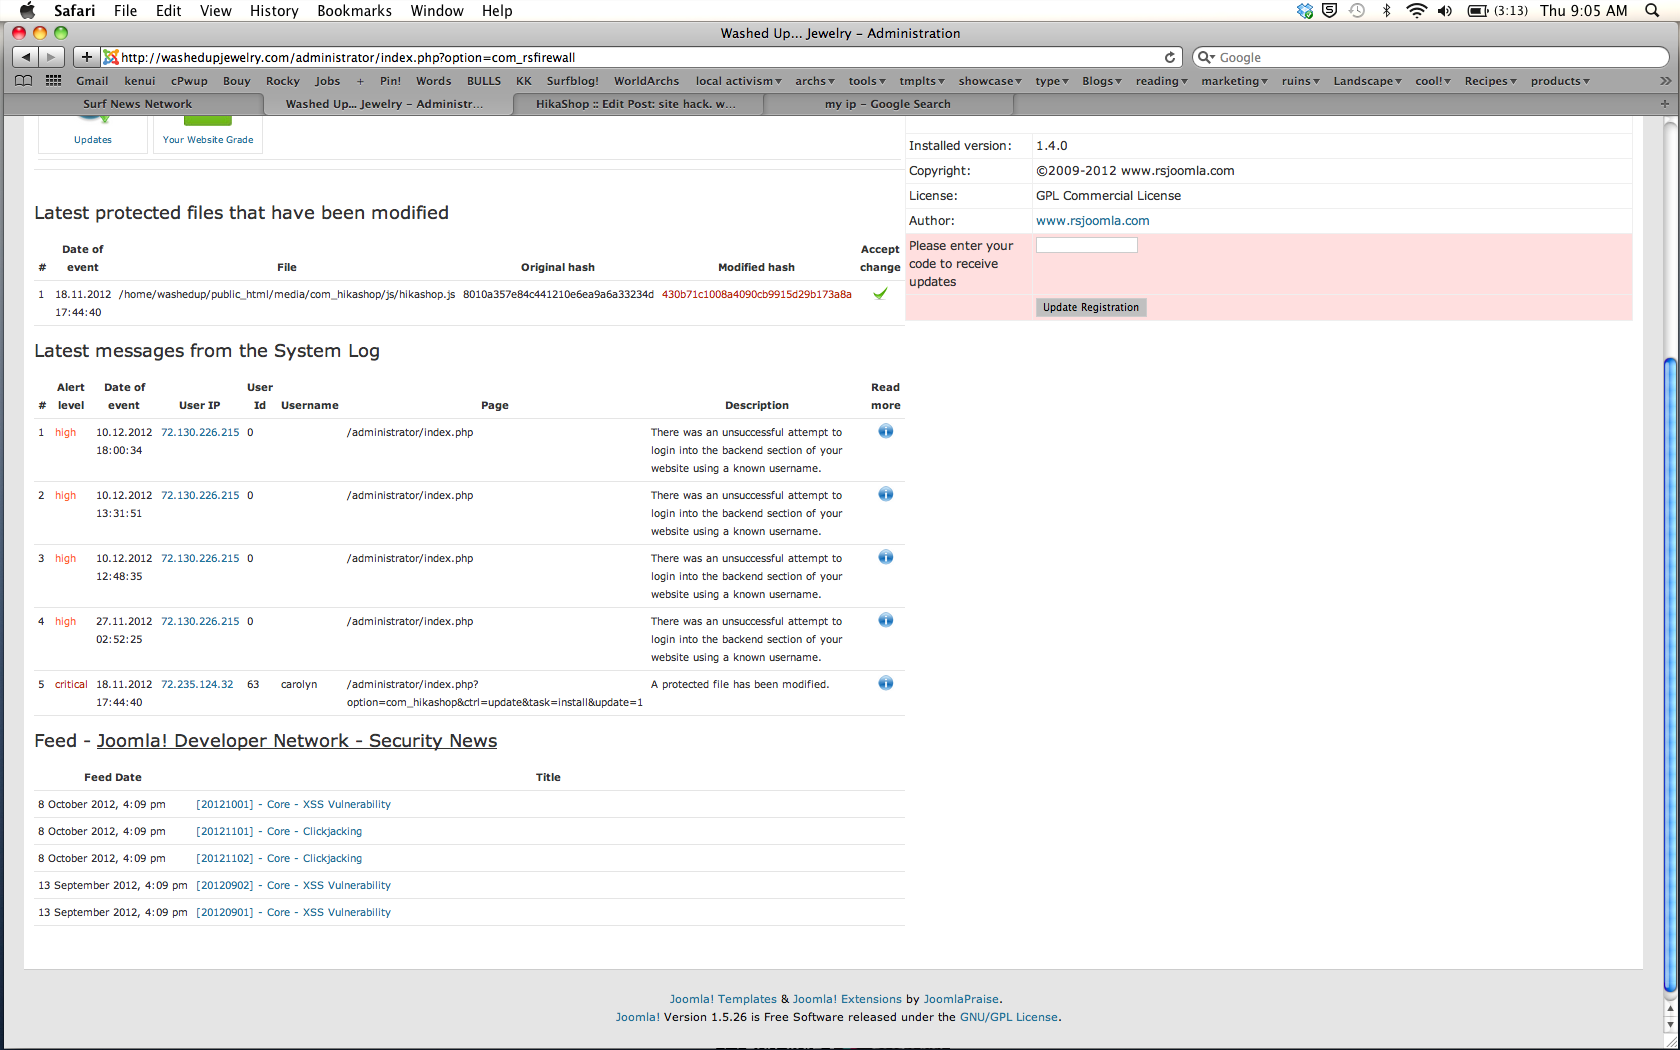The width and height of the screenshot is (1680, 1050).
Task: Click the volume icon in menu bar
Action: click(x=1445, y=11)
